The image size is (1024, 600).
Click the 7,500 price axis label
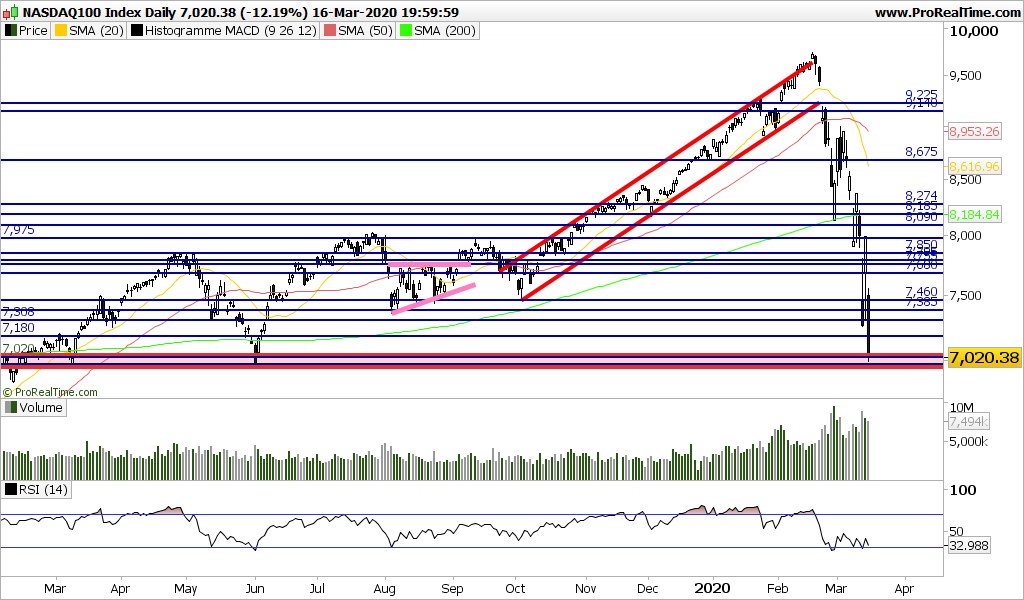[x=966, y=296]
